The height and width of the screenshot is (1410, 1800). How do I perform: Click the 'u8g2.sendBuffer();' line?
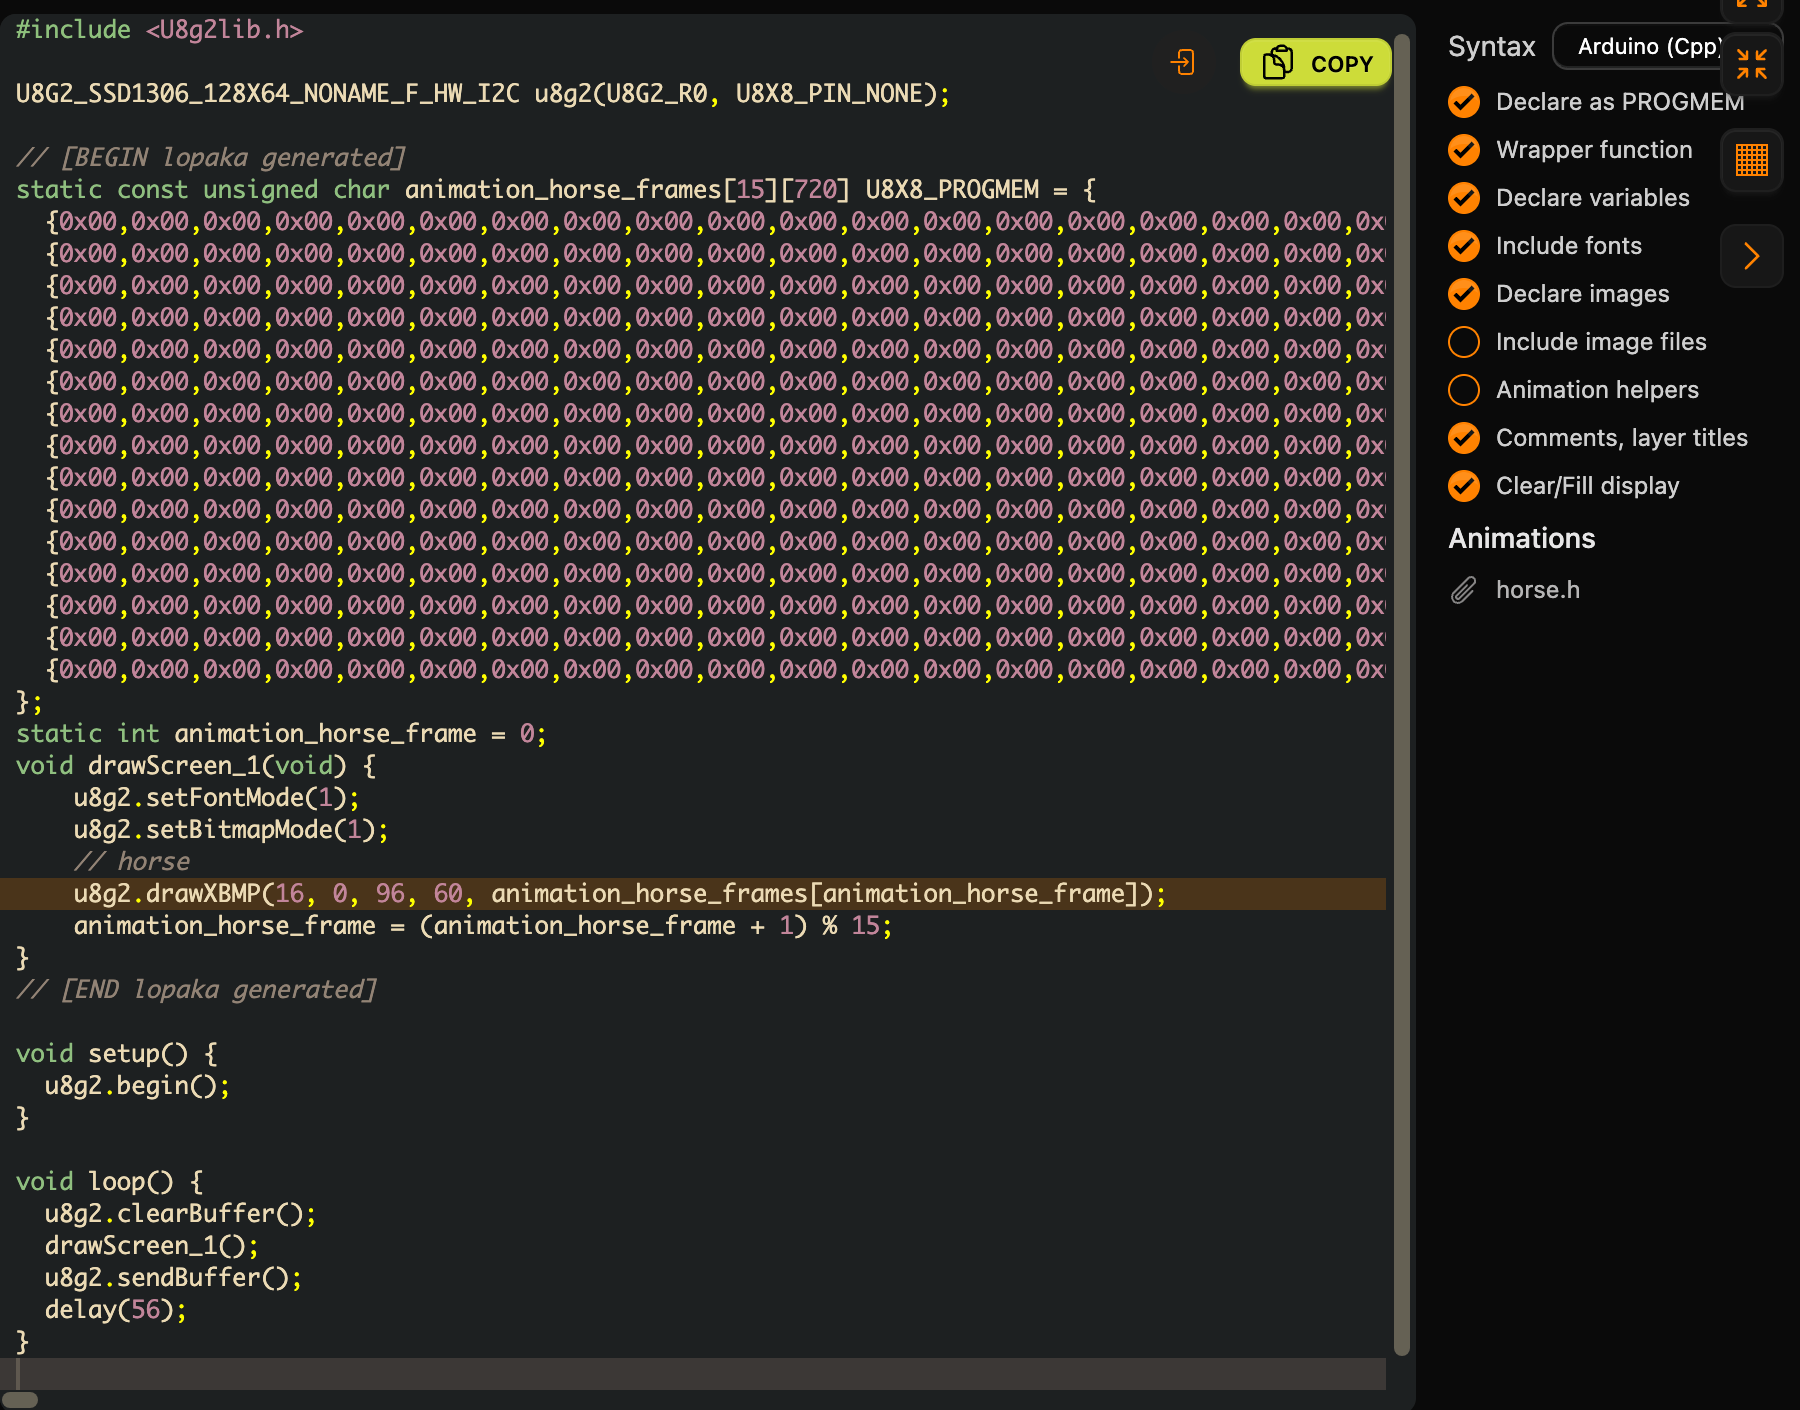tap(173, 1278)
